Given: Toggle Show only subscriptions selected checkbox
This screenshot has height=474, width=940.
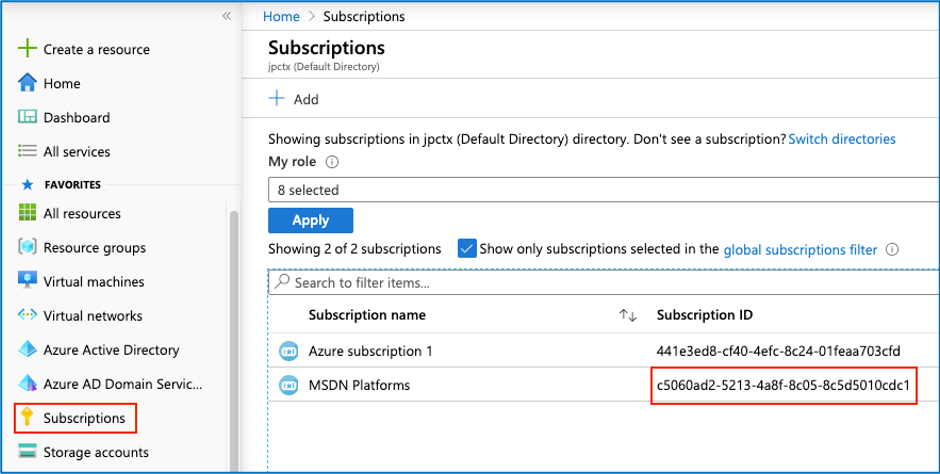Looking at the screenshot, I should click(466, 249).
